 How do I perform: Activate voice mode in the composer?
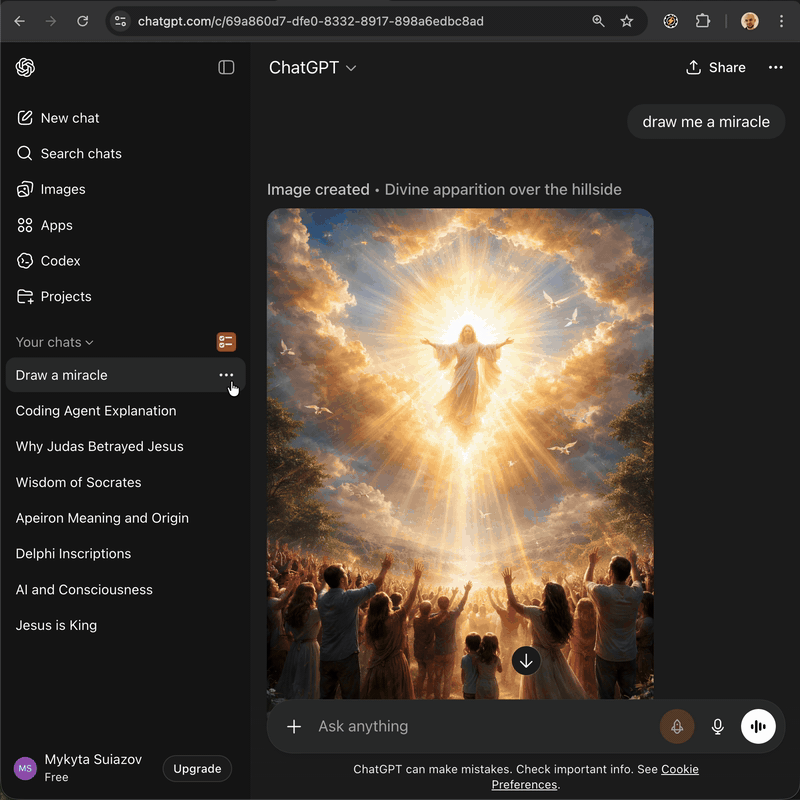click(x=758, y=726)
